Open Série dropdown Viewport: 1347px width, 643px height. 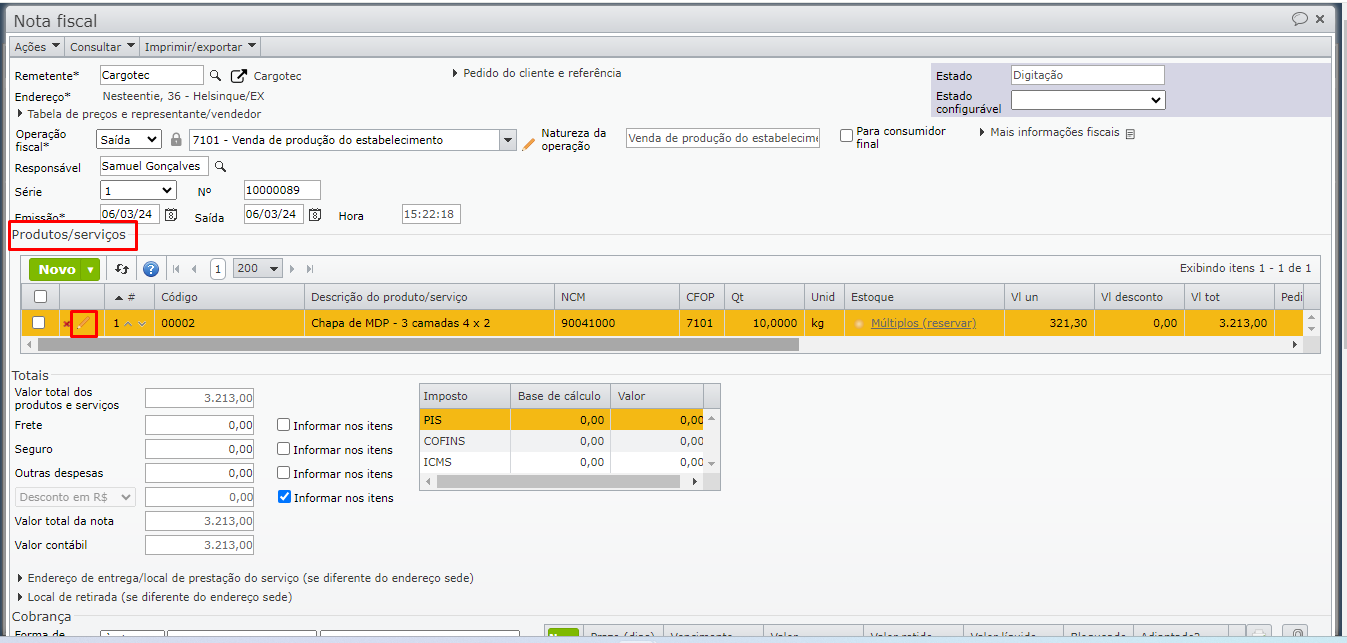(x=139, y=190)
